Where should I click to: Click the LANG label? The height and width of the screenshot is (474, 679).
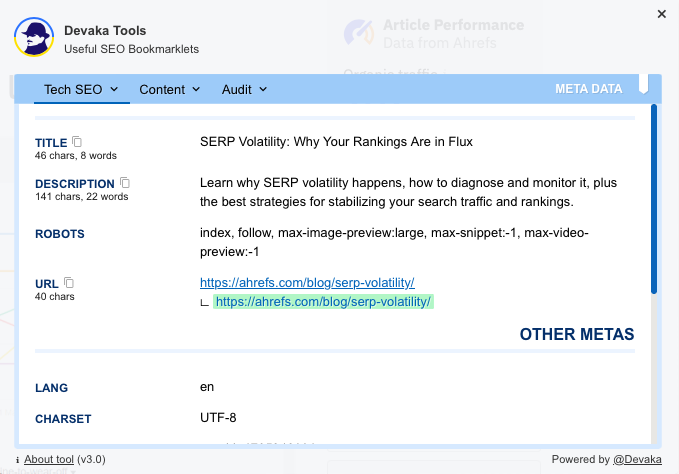(x=52, y=388)
